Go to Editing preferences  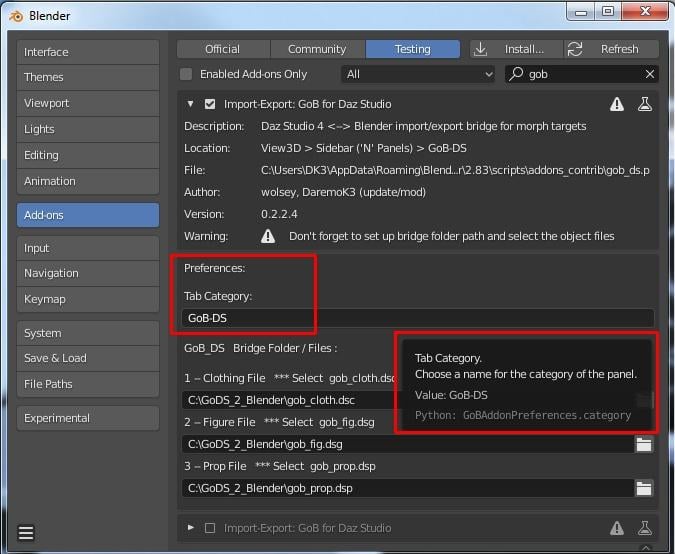click(x=88, y=155)
